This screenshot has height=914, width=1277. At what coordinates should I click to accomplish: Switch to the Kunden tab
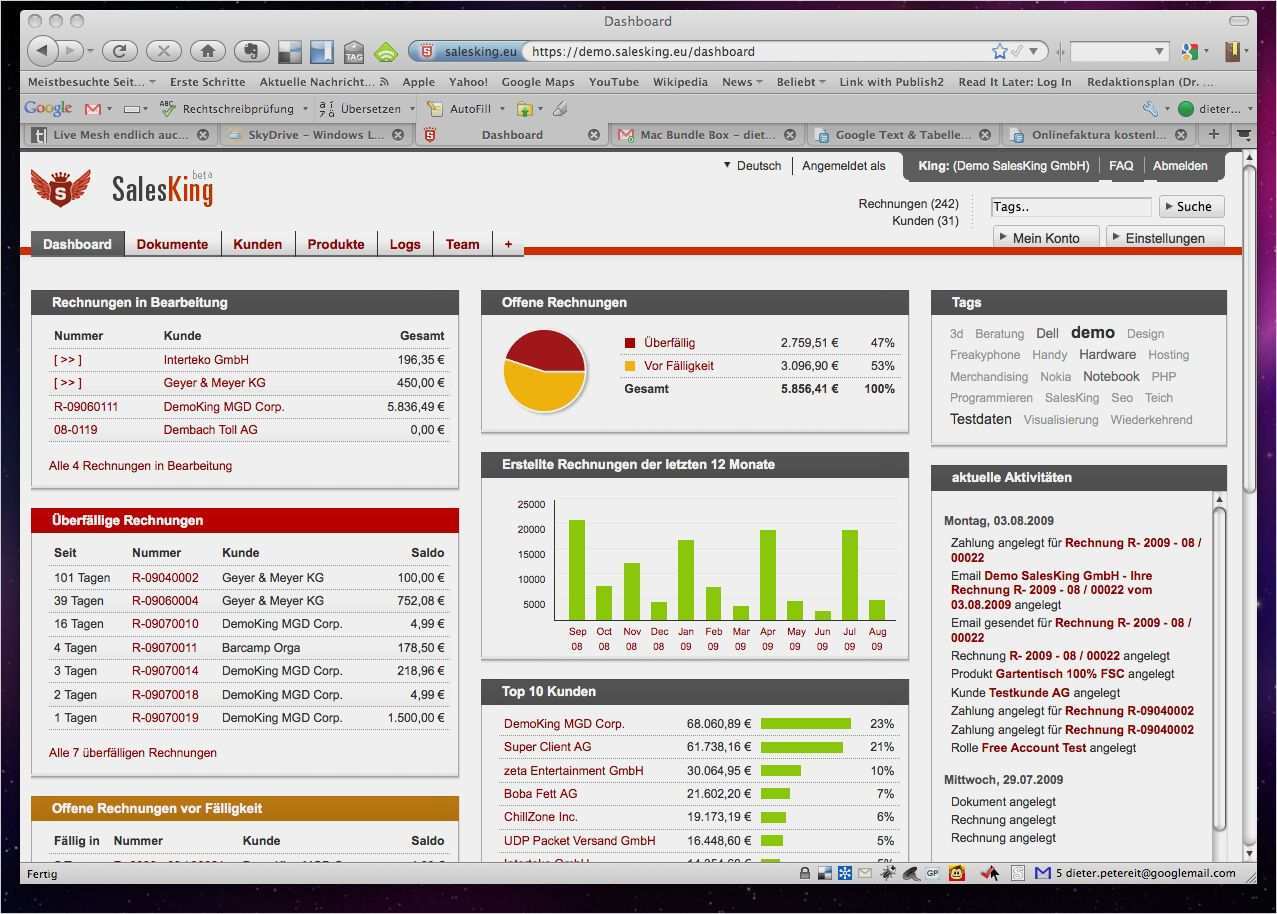257,244
